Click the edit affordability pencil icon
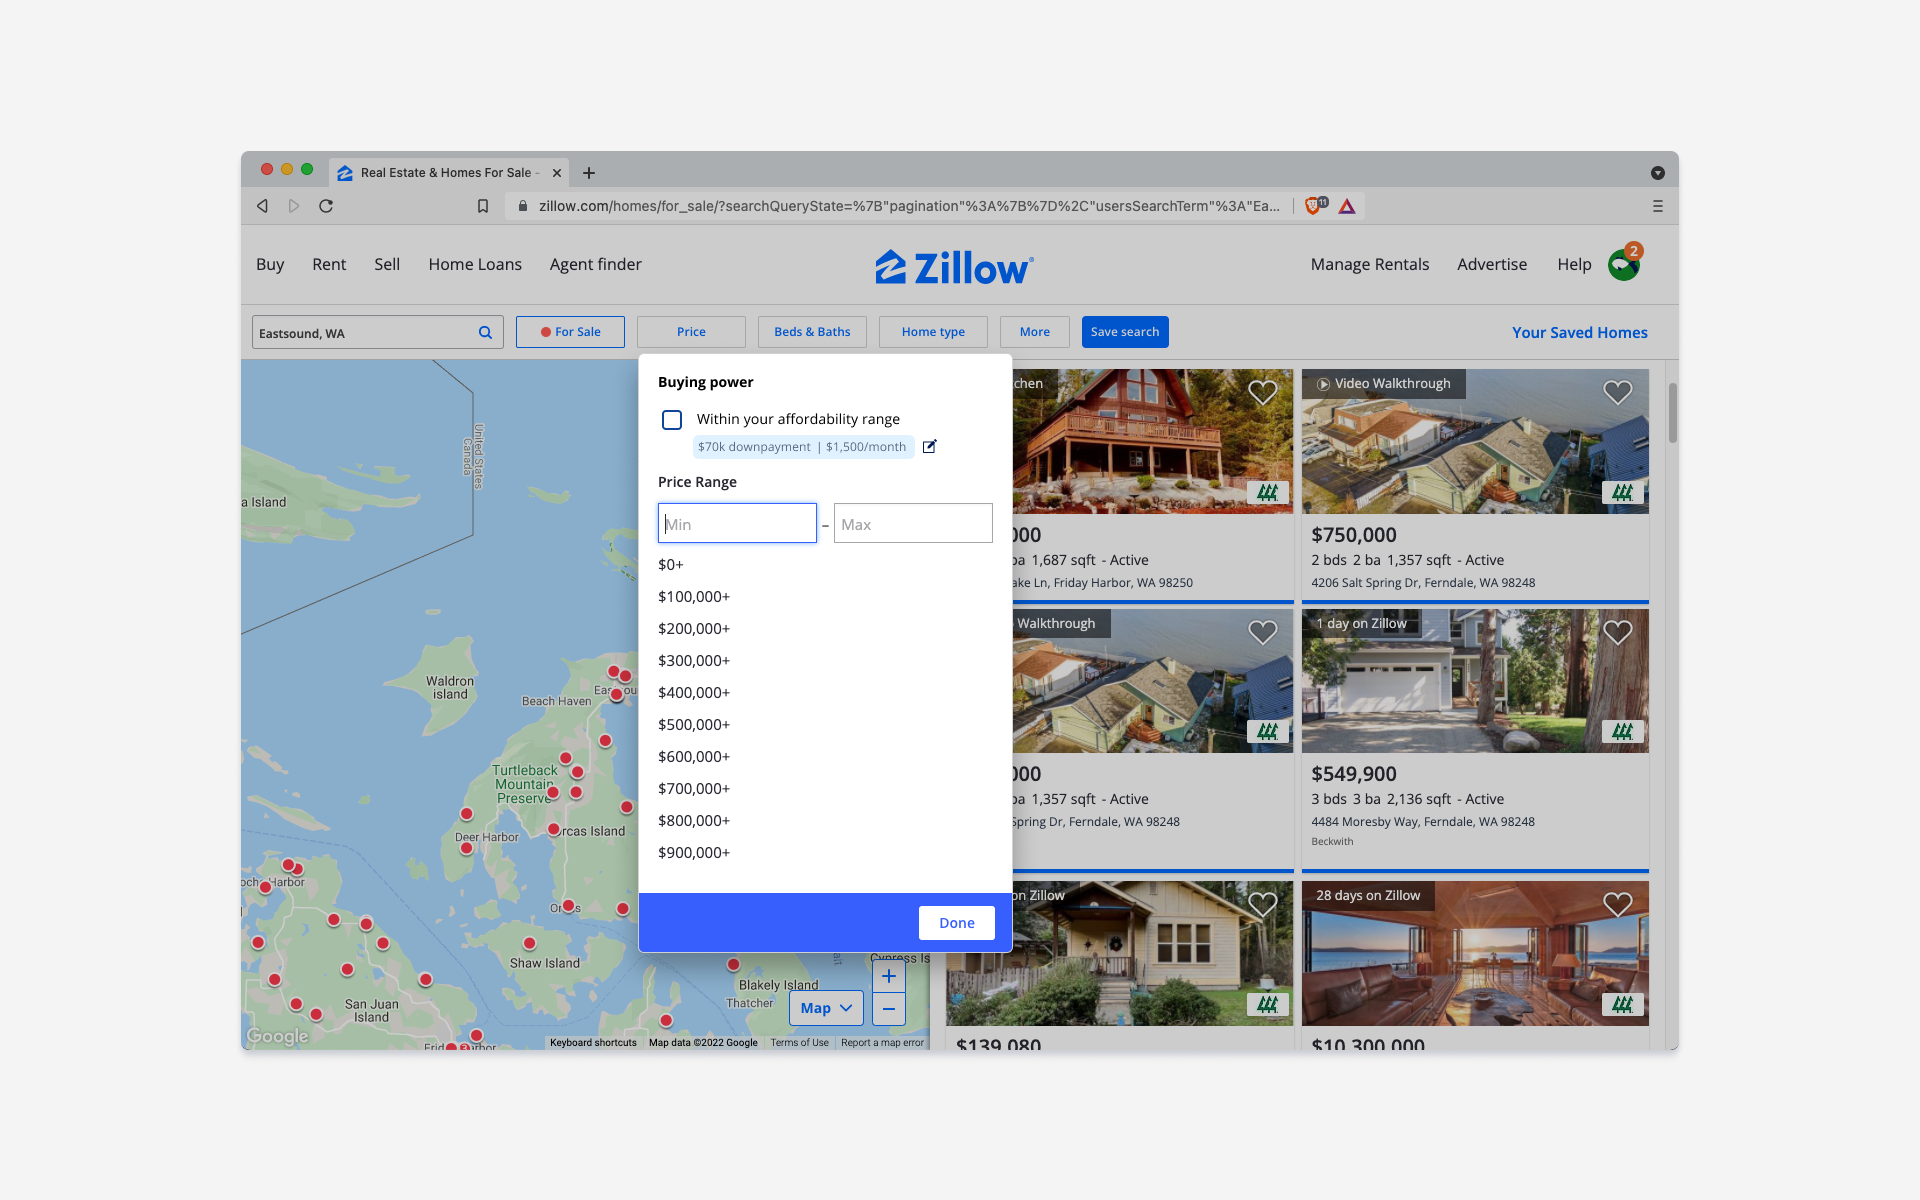This screenshot has width=1920, height=1200. click(929, 446)
